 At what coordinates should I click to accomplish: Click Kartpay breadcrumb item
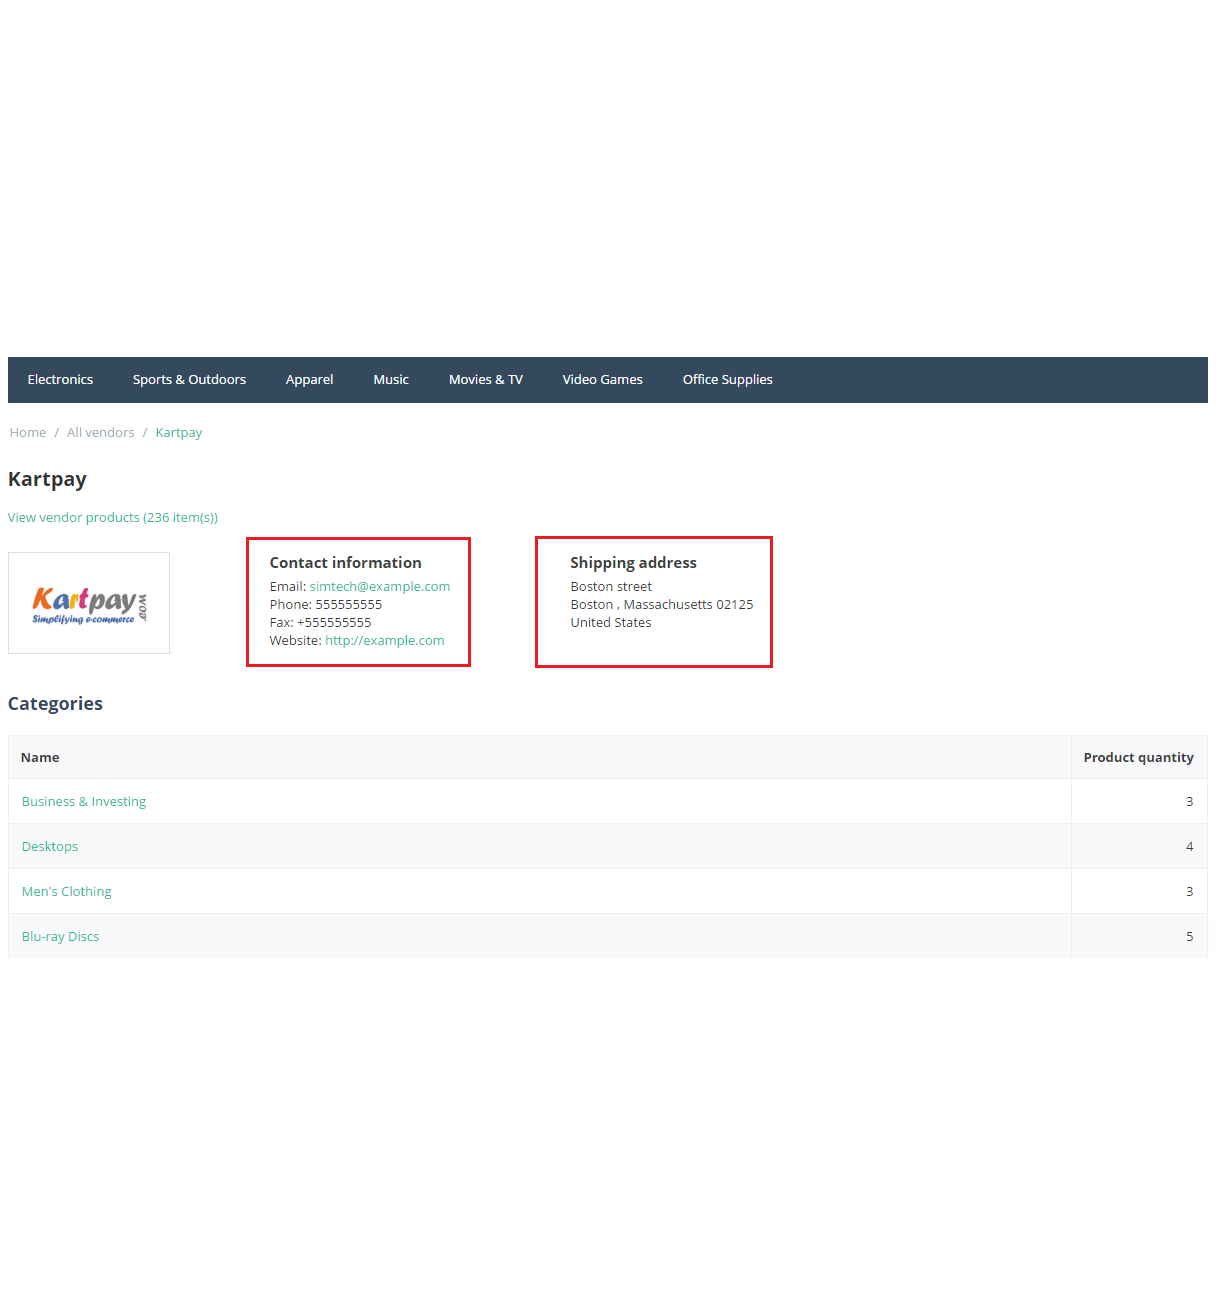(x=179, y=433)
